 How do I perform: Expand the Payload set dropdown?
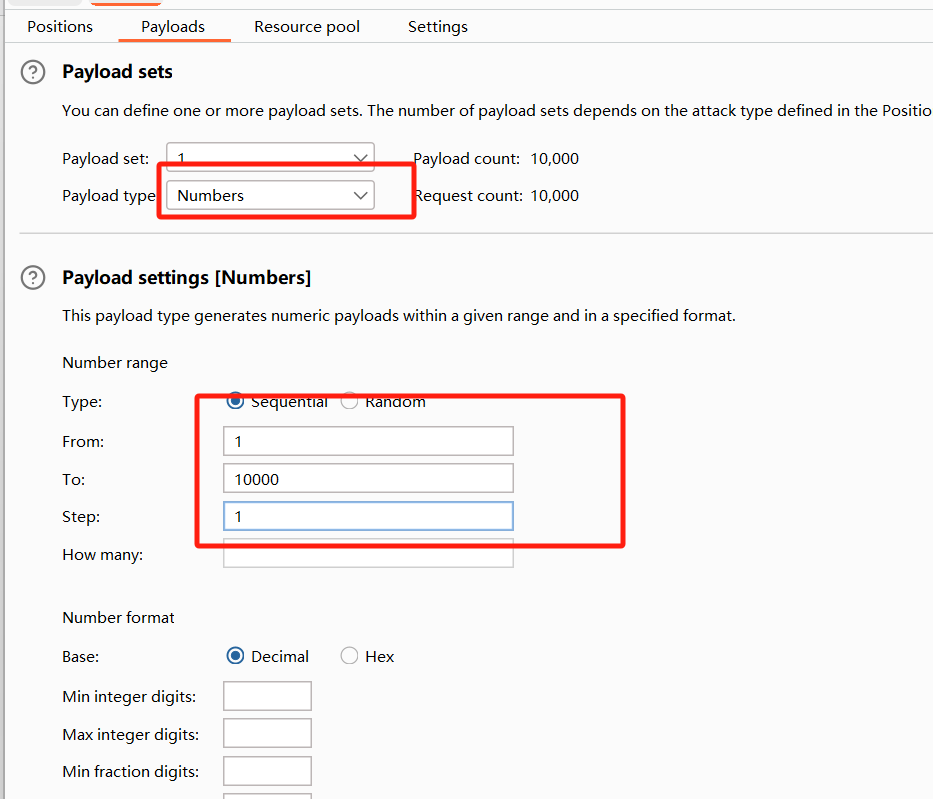(x=270, y=158)
